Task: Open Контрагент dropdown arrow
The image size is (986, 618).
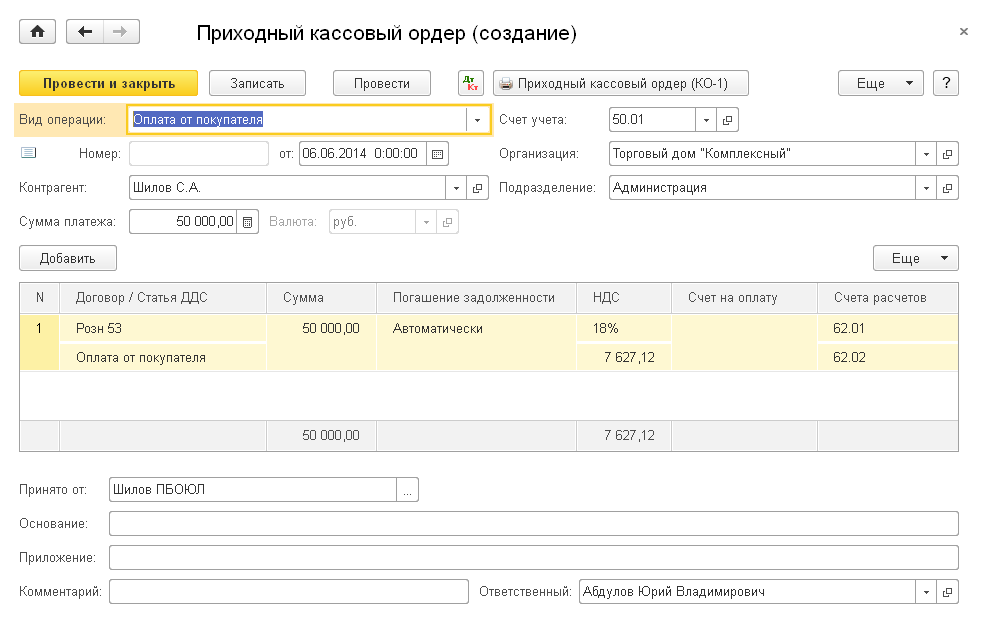Action: coord(456,187)
